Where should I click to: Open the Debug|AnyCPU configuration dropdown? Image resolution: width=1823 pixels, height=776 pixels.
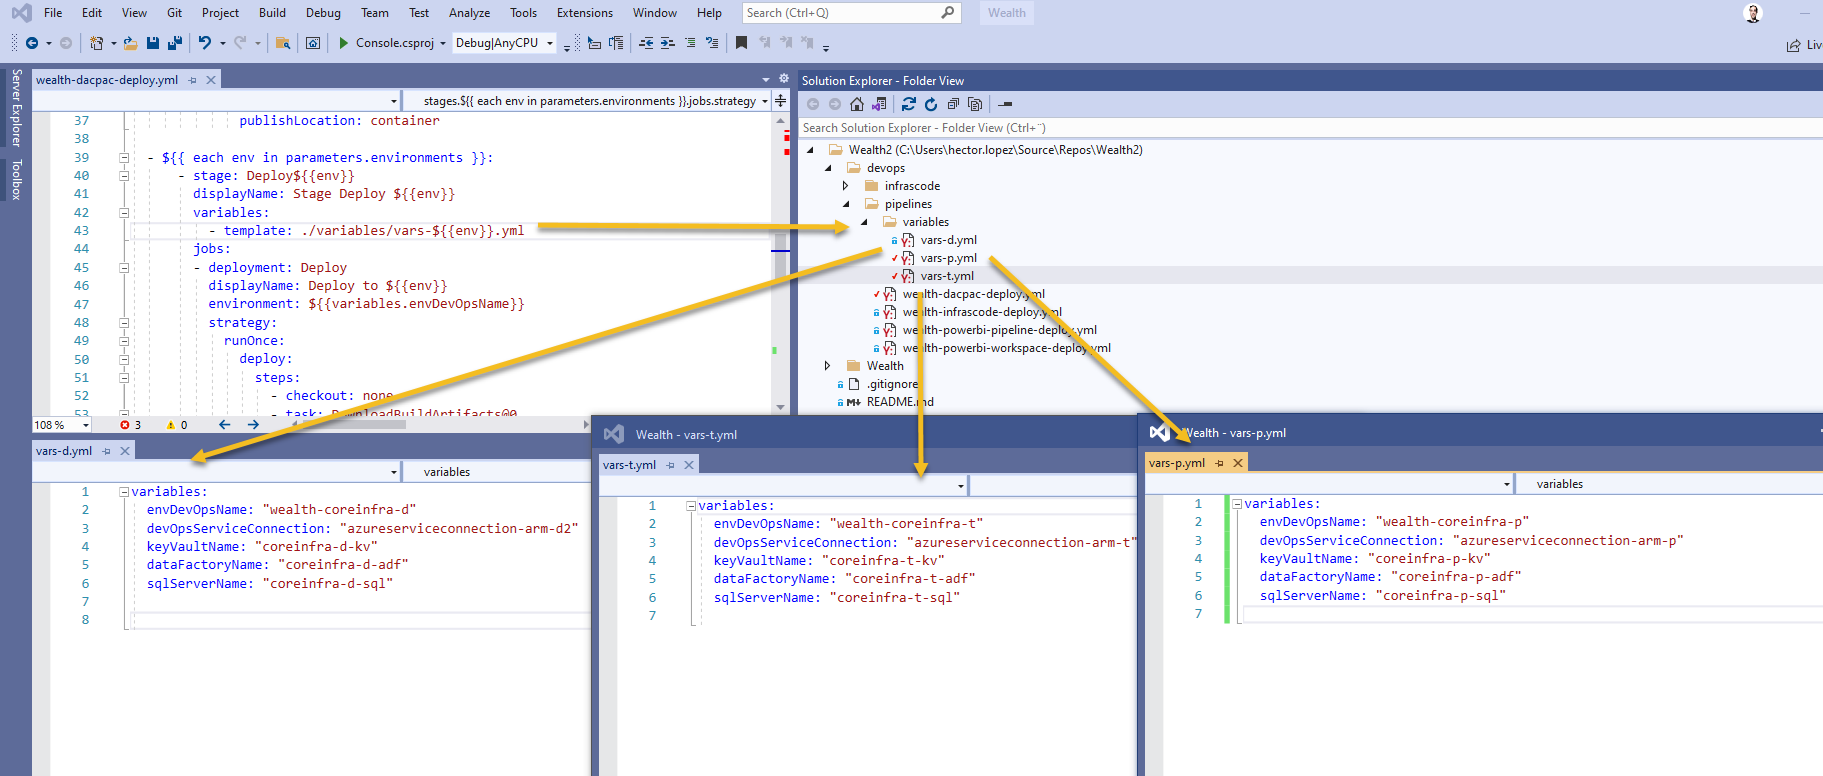click(505, 43)
